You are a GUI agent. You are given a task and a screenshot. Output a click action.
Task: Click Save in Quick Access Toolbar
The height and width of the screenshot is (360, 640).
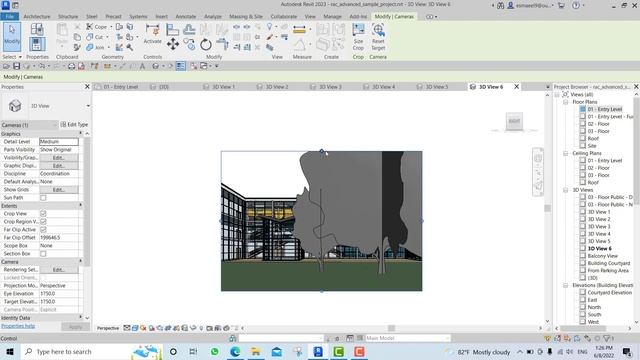pos(16,66)
